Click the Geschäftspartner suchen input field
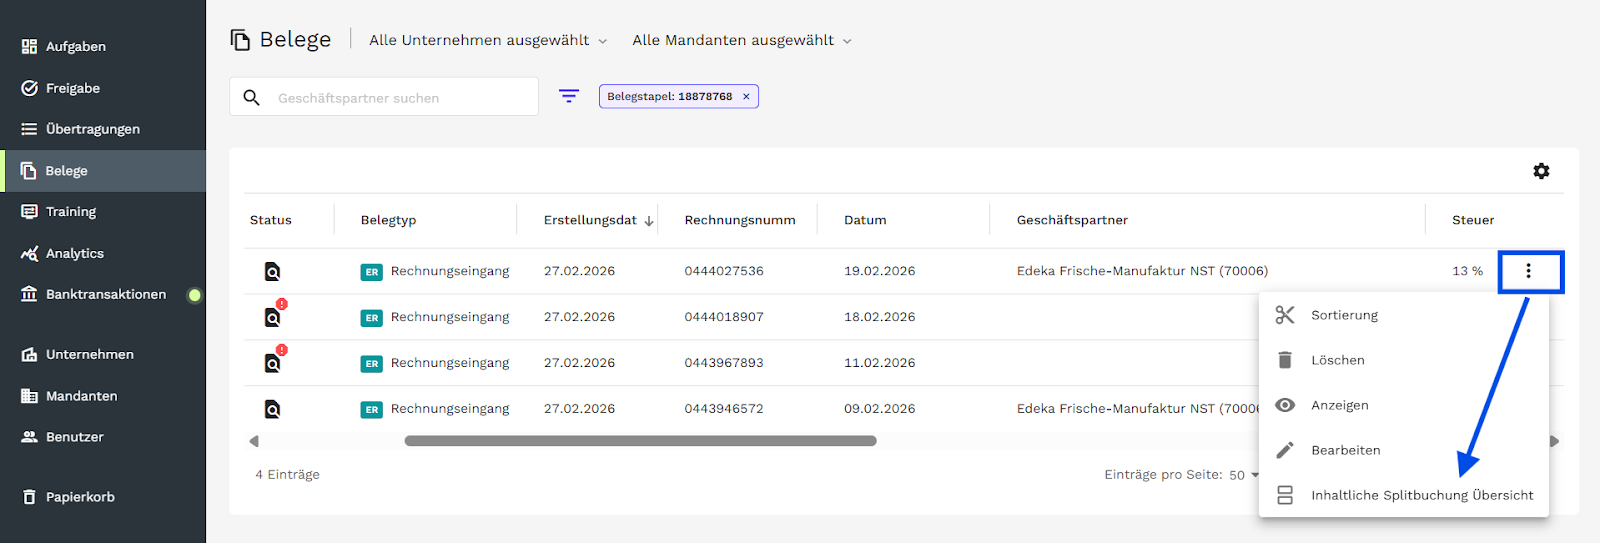This screenshot has width=1600, height=543. pos(400,98)
